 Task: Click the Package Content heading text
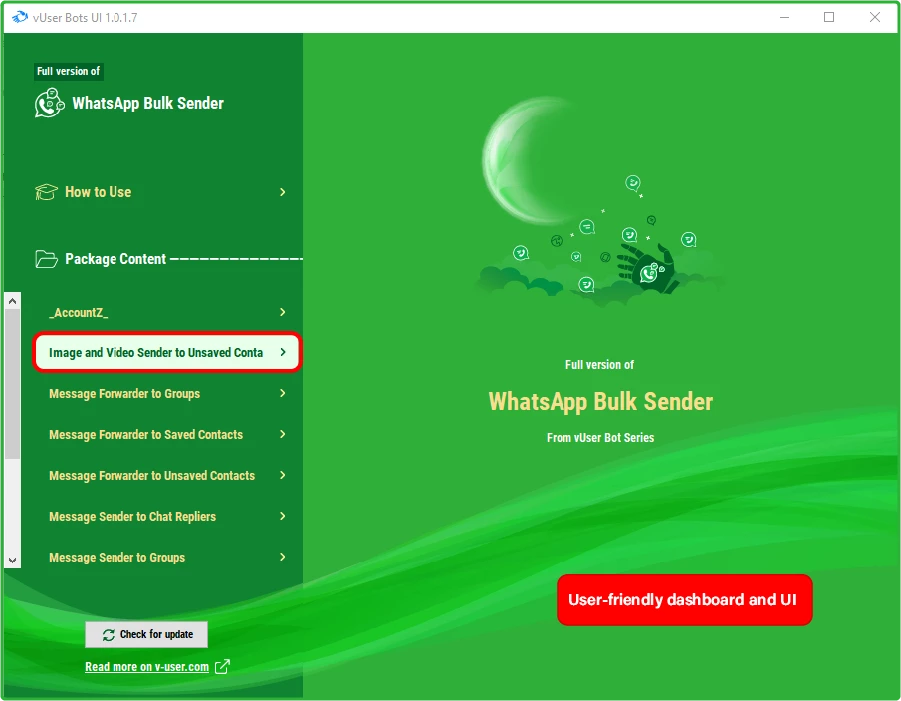[x=115, y=259]
